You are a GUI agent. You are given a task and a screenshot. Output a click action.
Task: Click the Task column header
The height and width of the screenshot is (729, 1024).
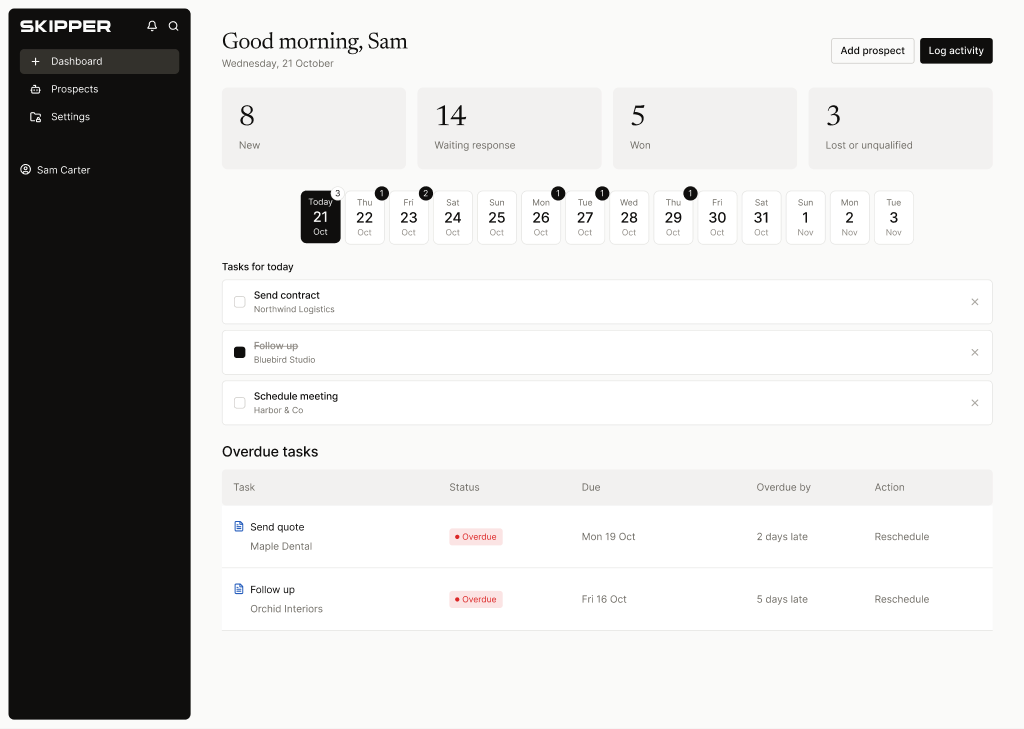(x=244, y=487)
